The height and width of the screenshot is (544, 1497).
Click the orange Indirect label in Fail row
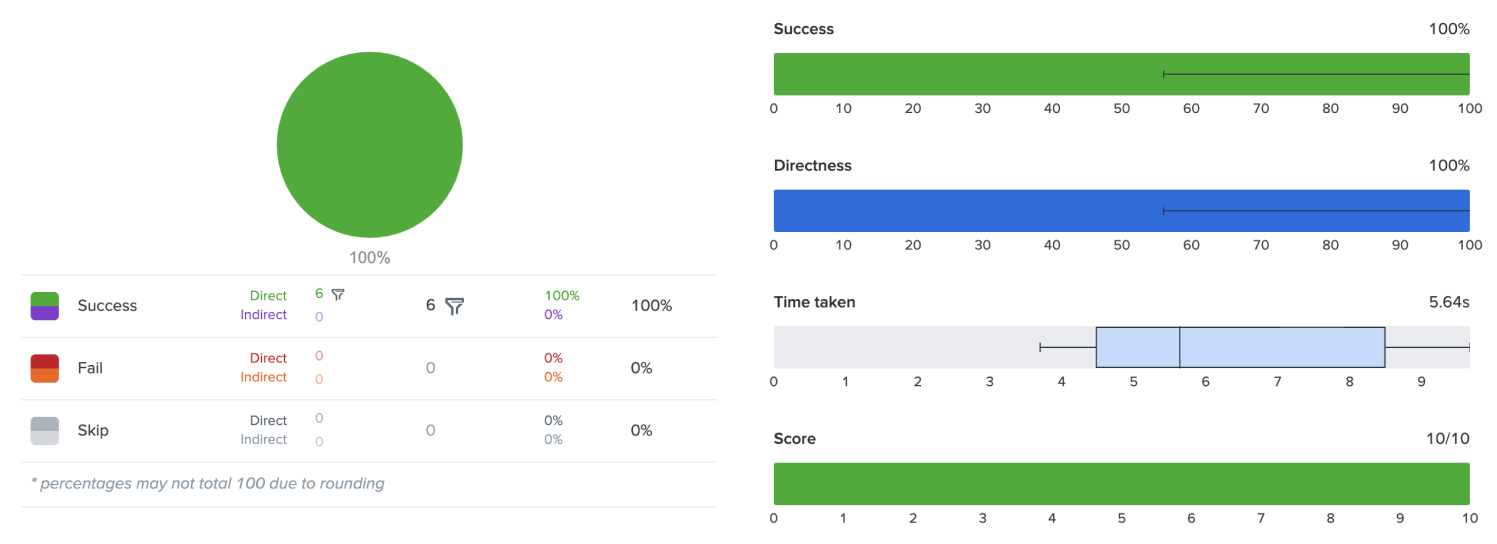(263, 377)
